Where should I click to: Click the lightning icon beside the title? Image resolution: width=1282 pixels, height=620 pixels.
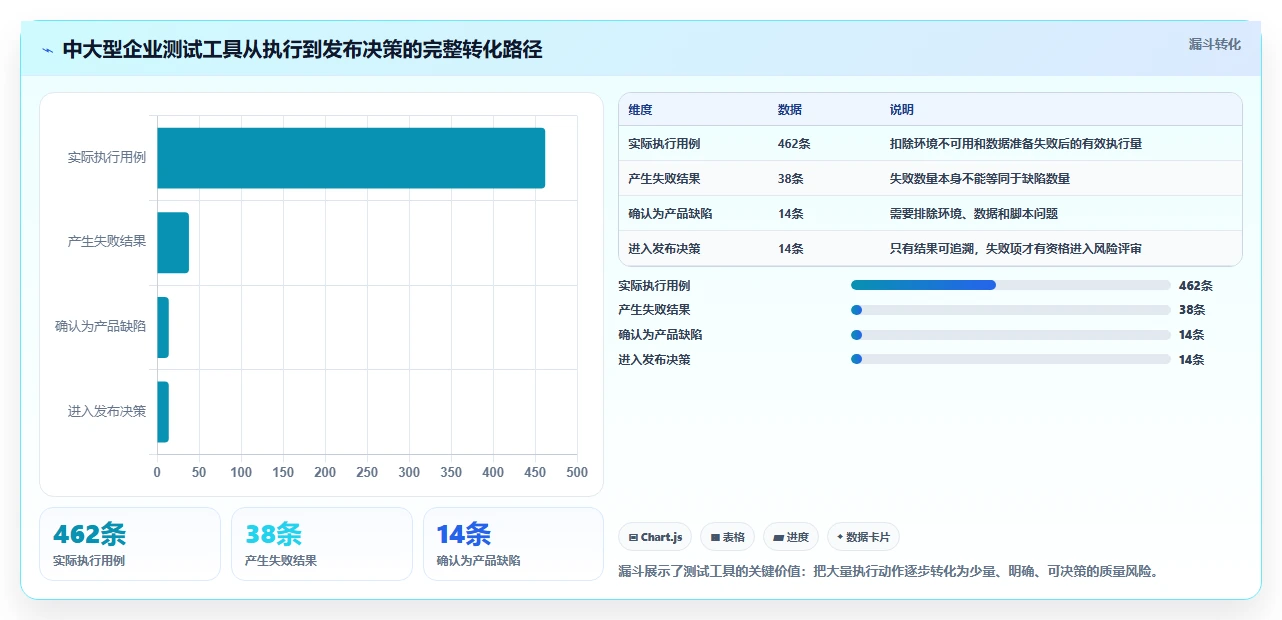[x=47, y=49]
